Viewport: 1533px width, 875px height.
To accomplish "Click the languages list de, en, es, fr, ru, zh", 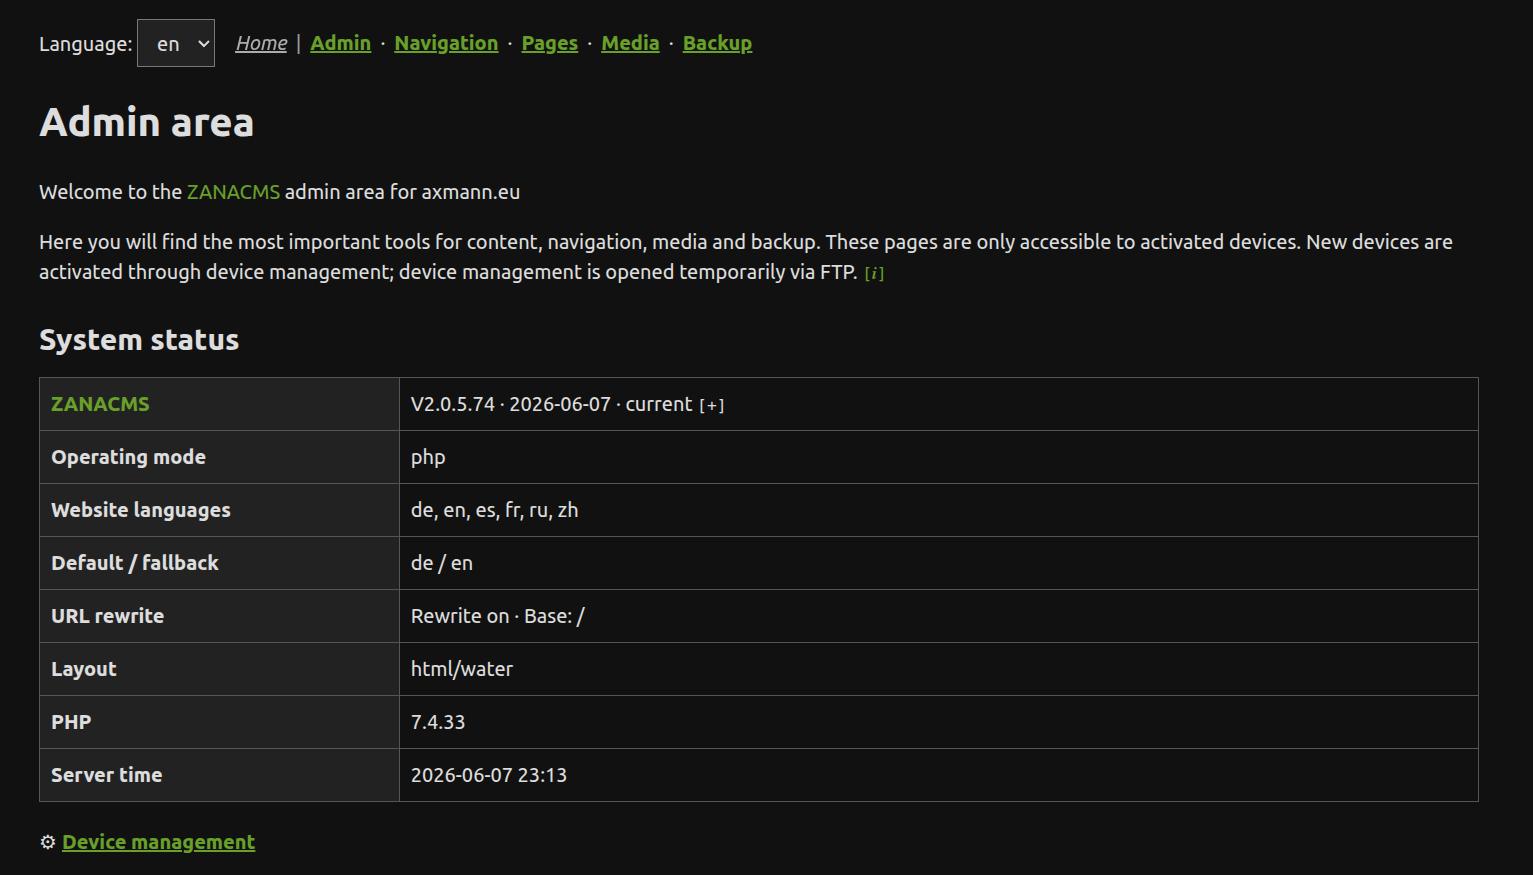I will [494, 510].
